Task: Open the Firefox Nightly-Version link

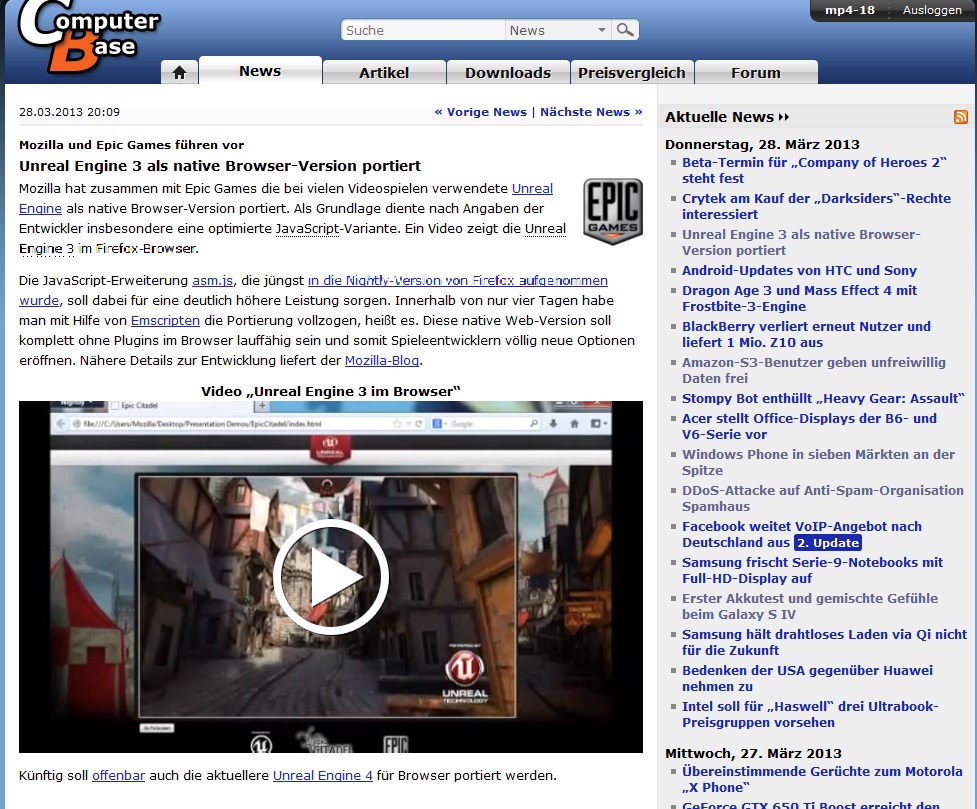Action: point(458,280)
